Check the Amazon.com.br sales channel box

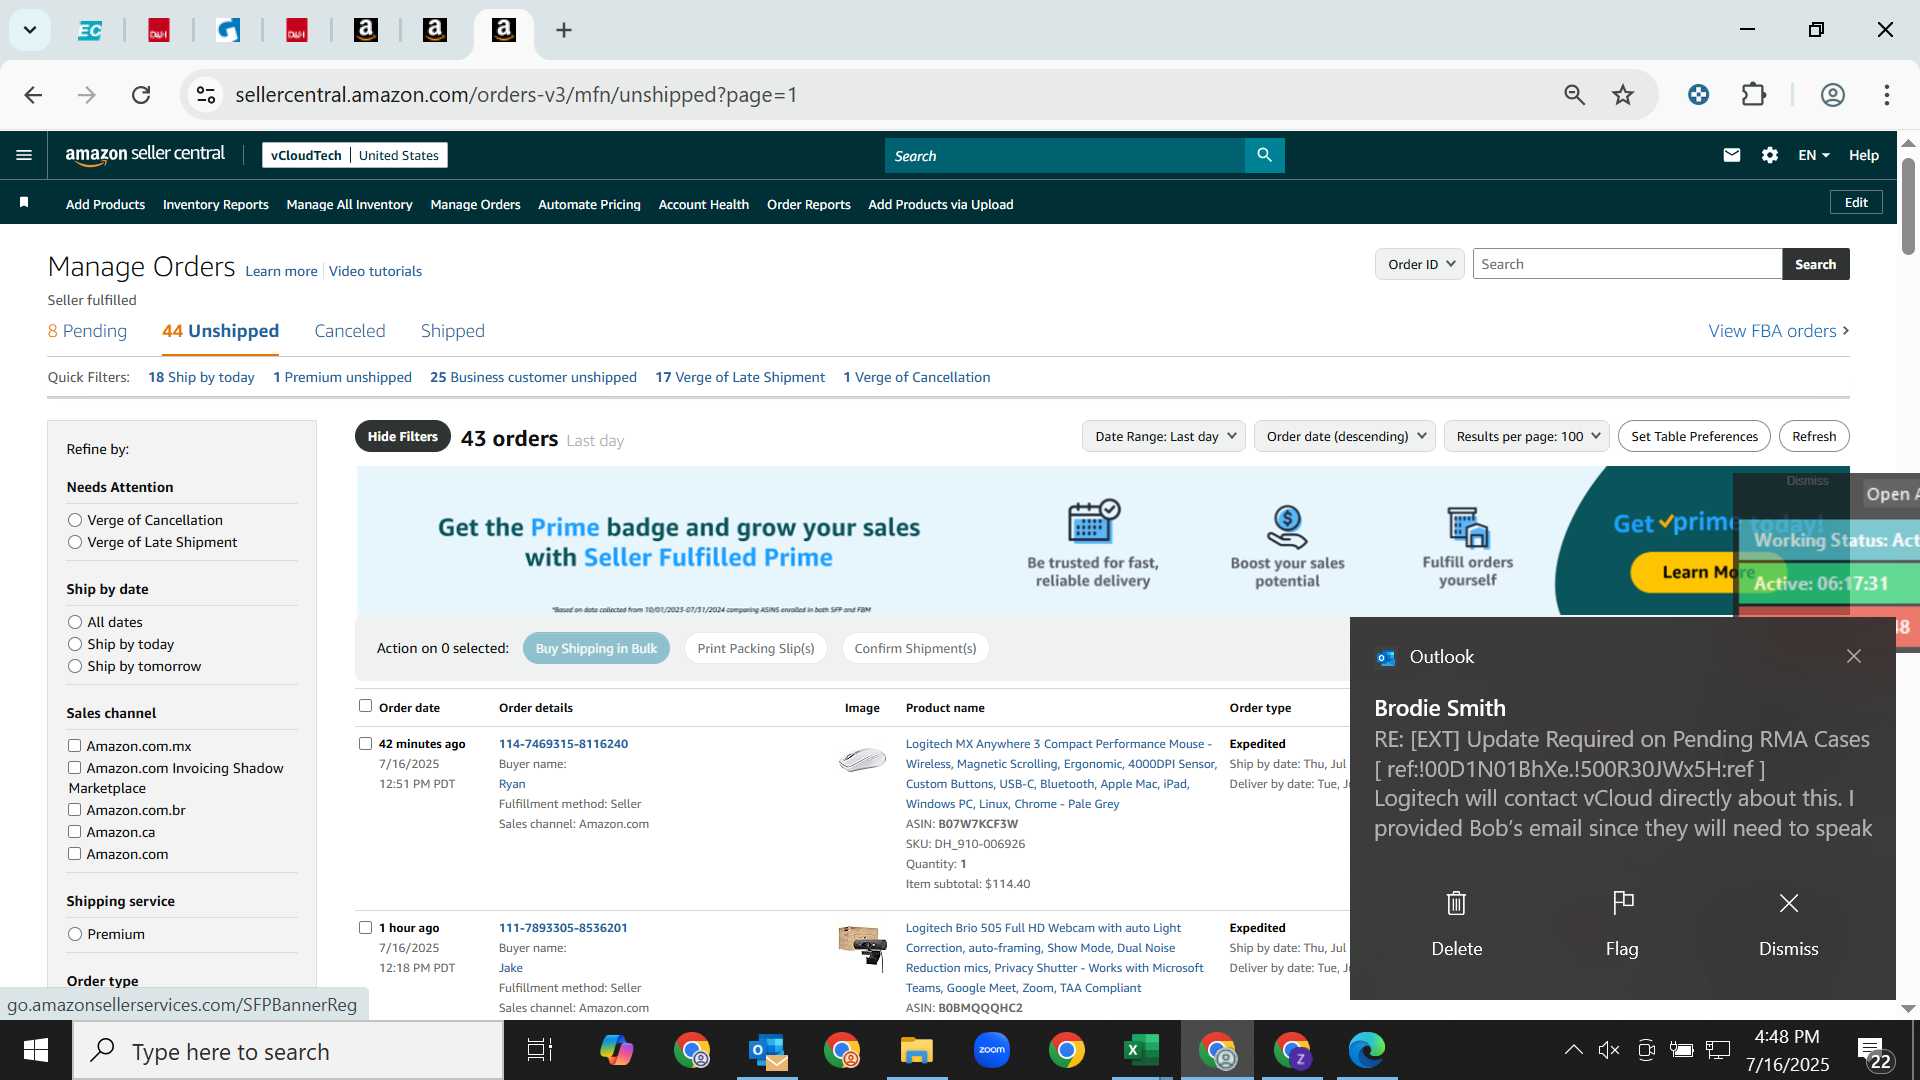pos(74,809)
